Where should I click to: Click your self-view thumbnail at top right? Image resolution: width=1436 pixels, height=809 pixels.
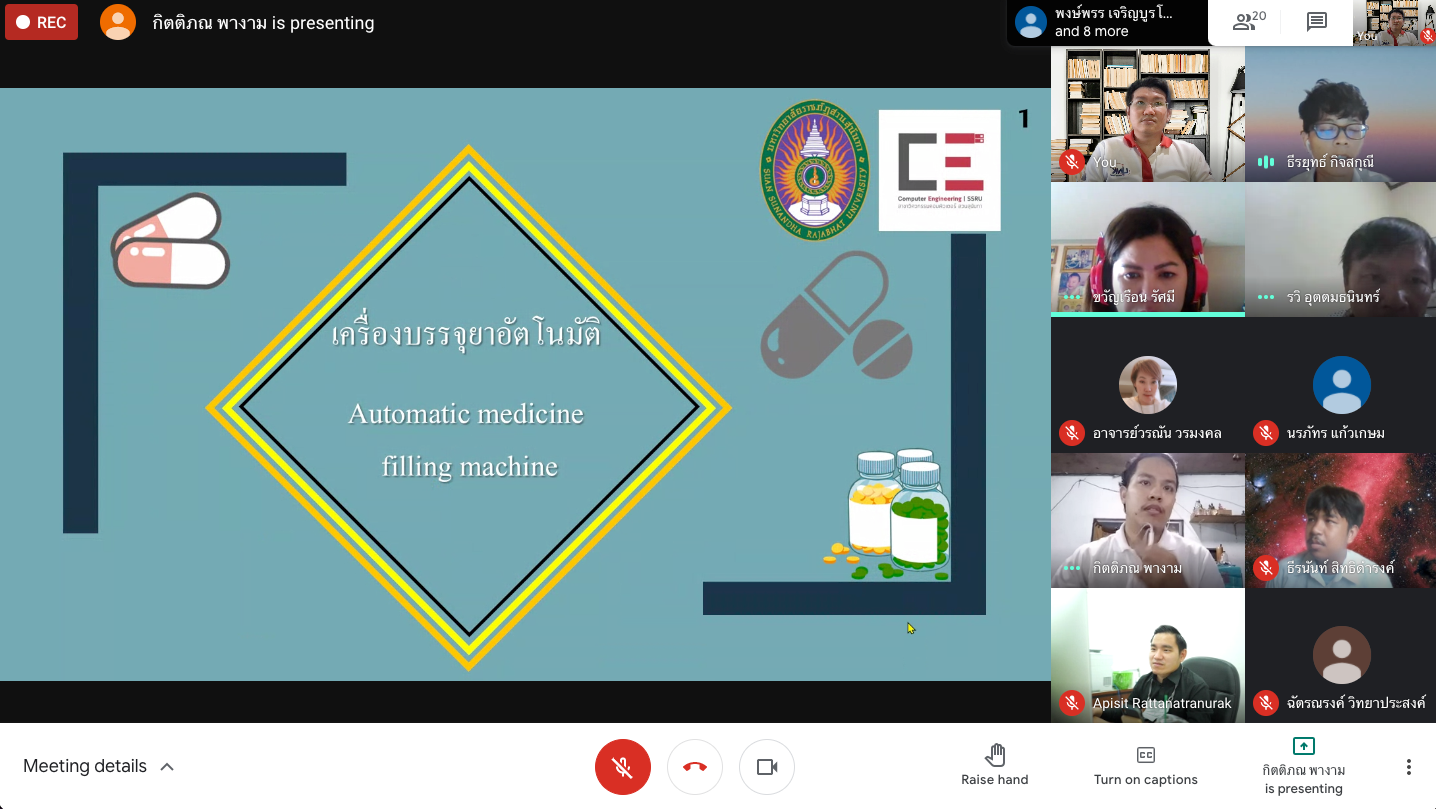point(1393,22)
